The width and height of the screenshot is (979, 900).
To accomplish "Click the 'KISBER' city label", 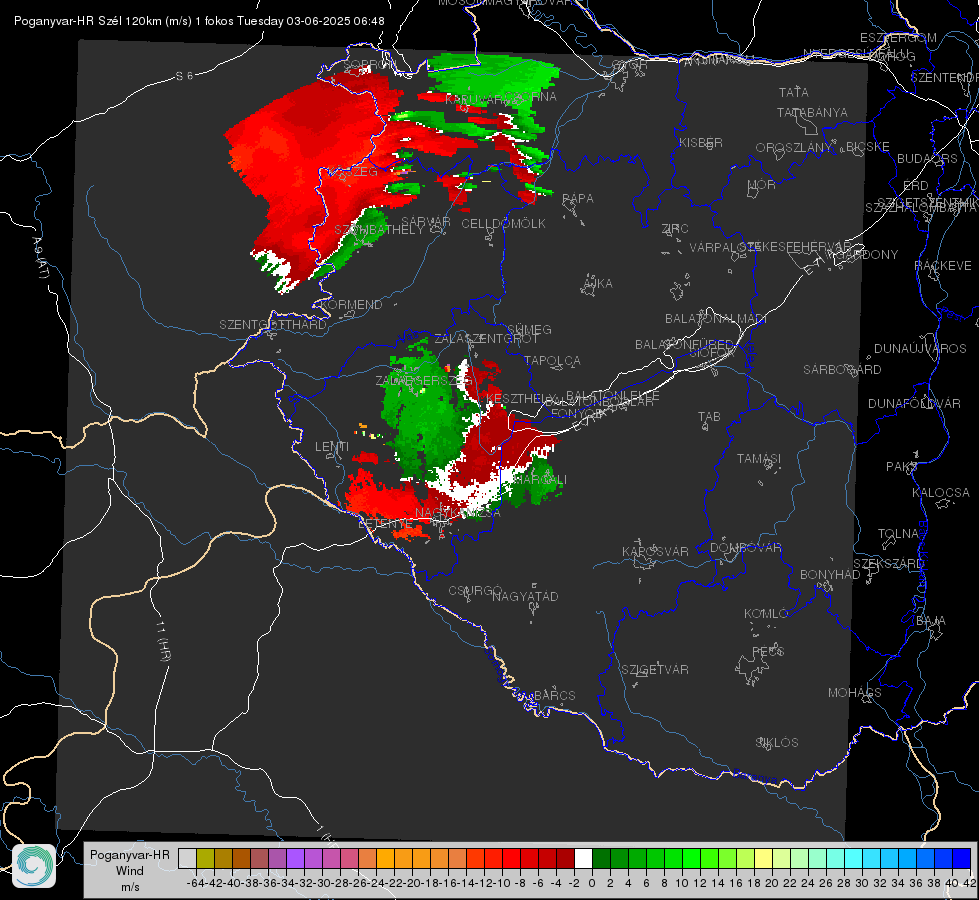I will coord(701,142).
